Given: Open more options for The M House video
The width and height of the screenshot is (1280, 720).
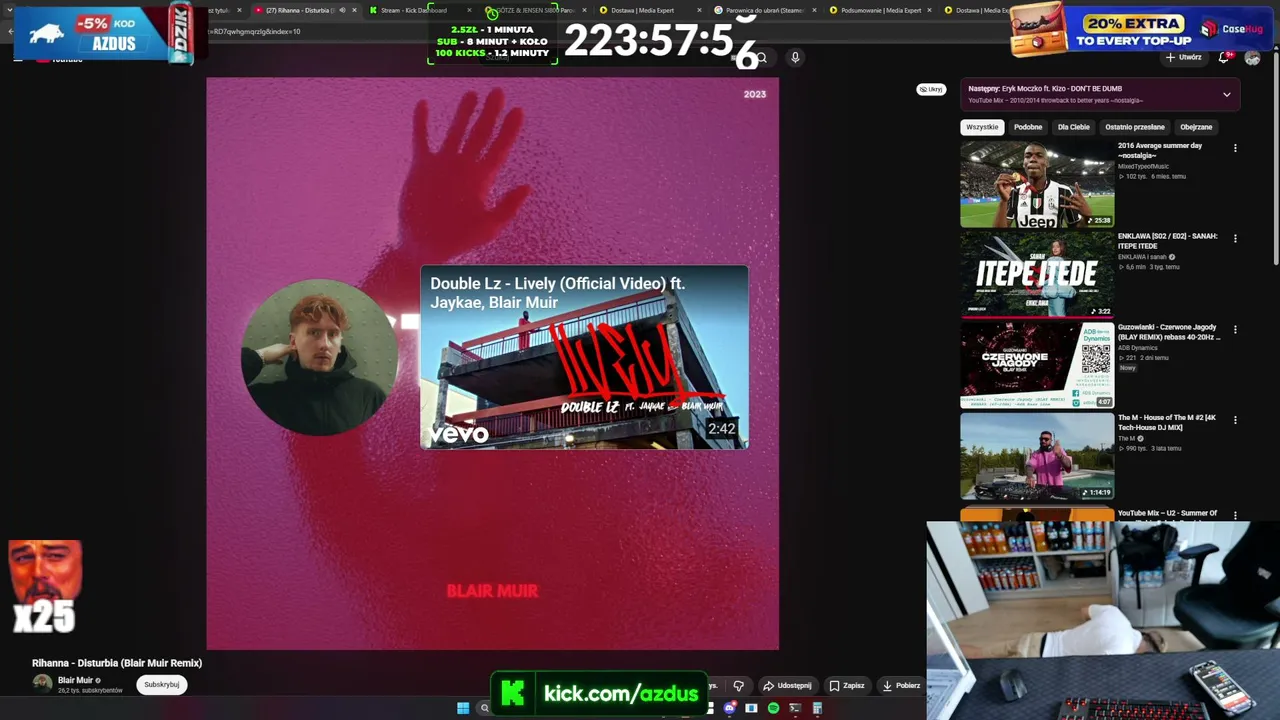Looking at the screenshot, I should (1235, 420).
